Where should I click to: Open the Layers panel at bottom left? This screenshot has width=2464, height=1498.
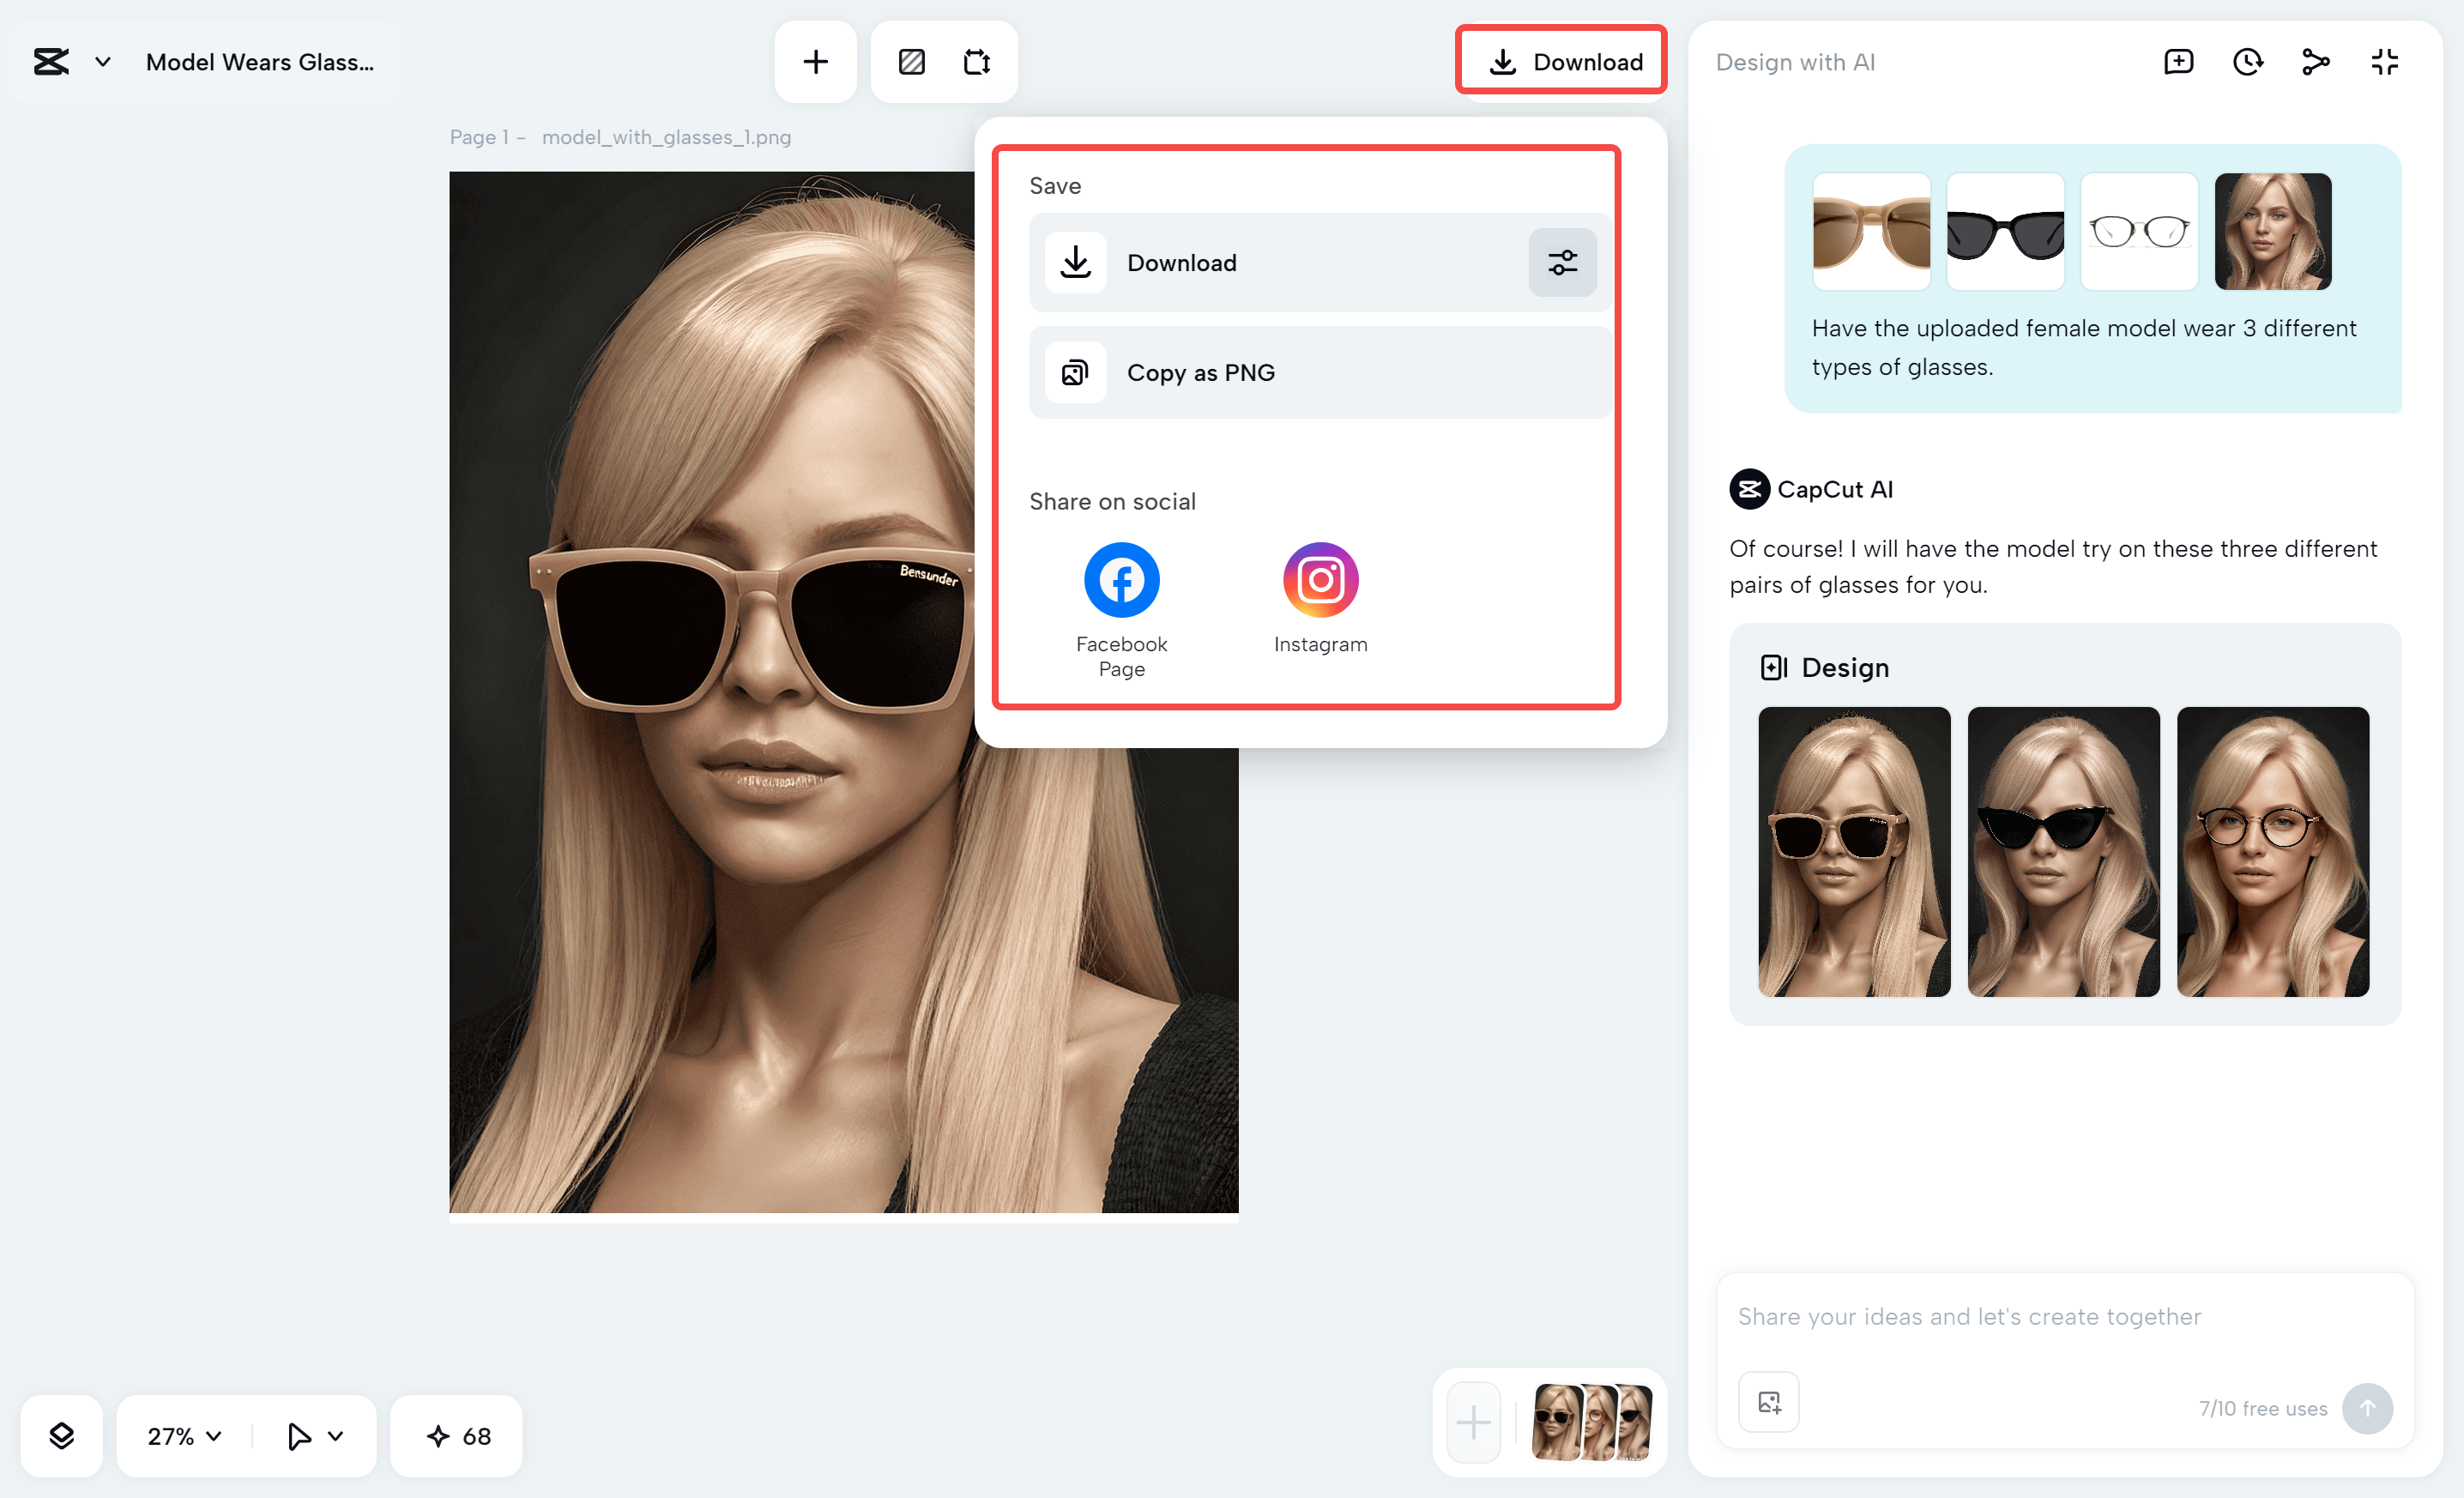click(x=61, y=1436)
